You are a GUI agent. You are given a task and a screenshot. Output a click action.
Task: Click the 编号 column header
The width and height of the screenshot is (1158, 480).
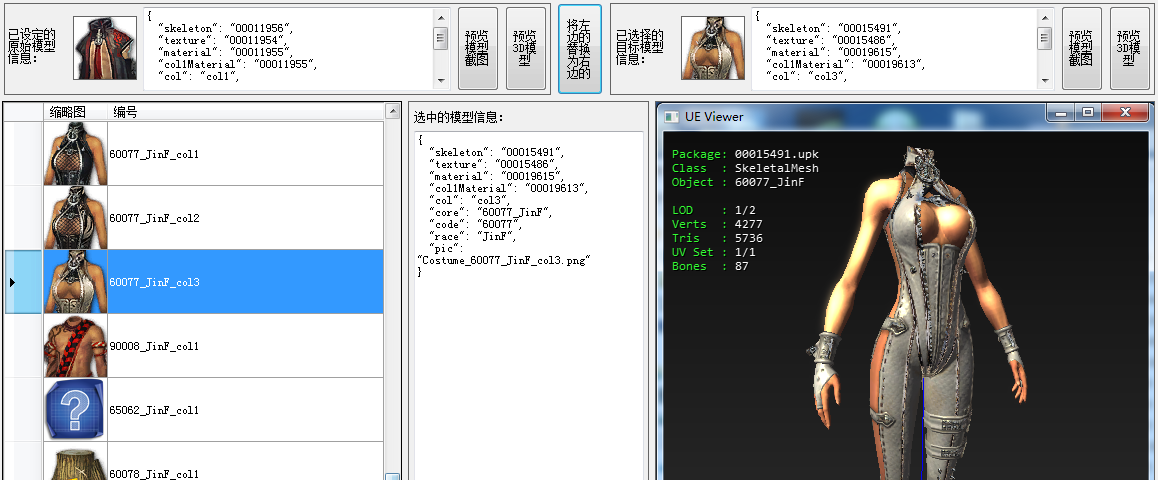click(246, 112)
